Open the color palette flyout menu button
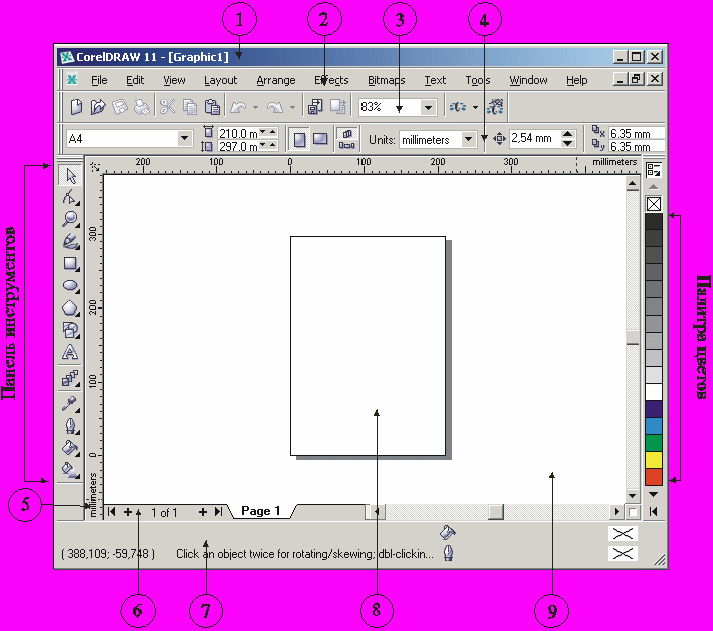Screen dimensions: 713x631 (x=654, y=170)
